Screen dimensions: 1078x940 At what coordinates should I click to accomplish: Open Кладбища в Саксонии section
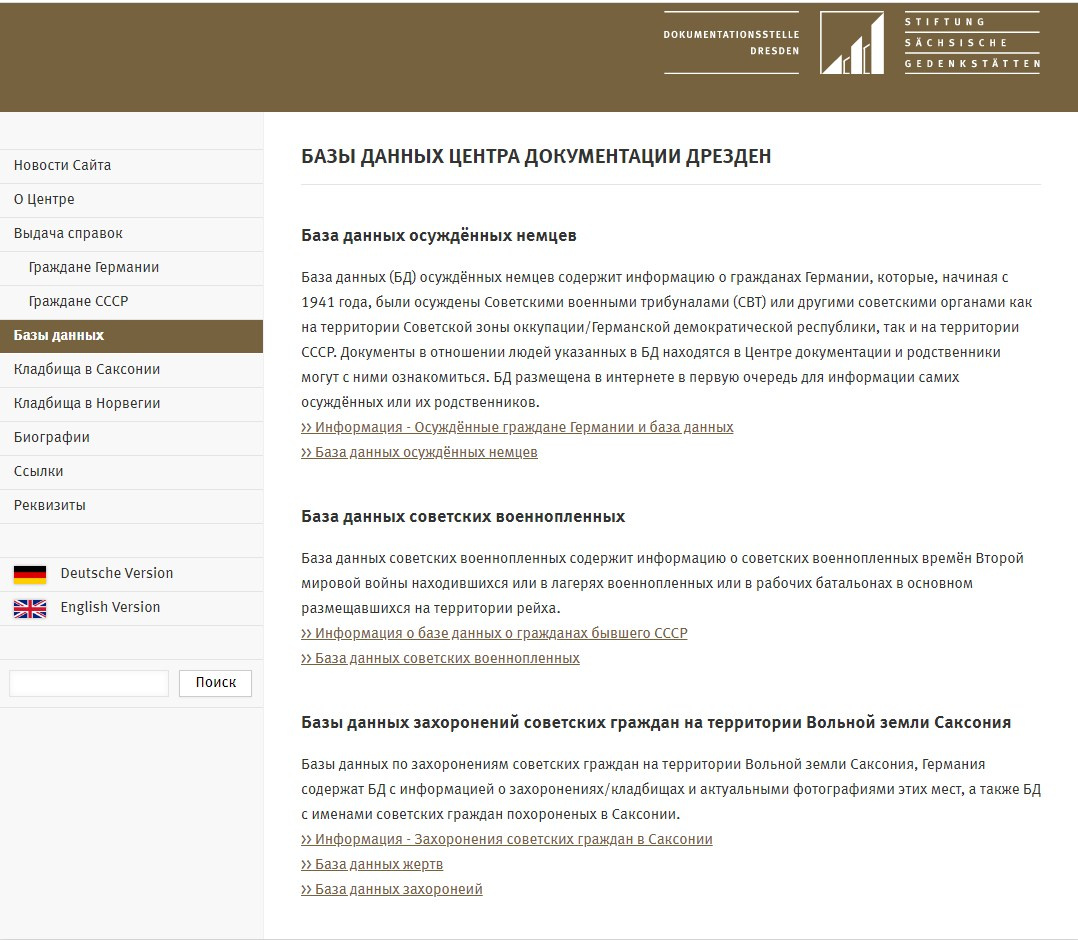point(87,370)
